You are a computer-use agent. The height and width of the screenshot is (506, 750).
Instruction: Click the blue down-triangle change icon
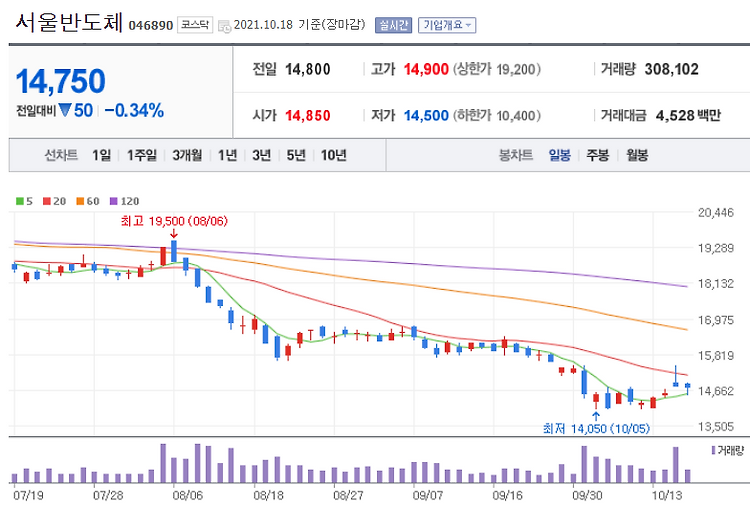click(65, 110)
